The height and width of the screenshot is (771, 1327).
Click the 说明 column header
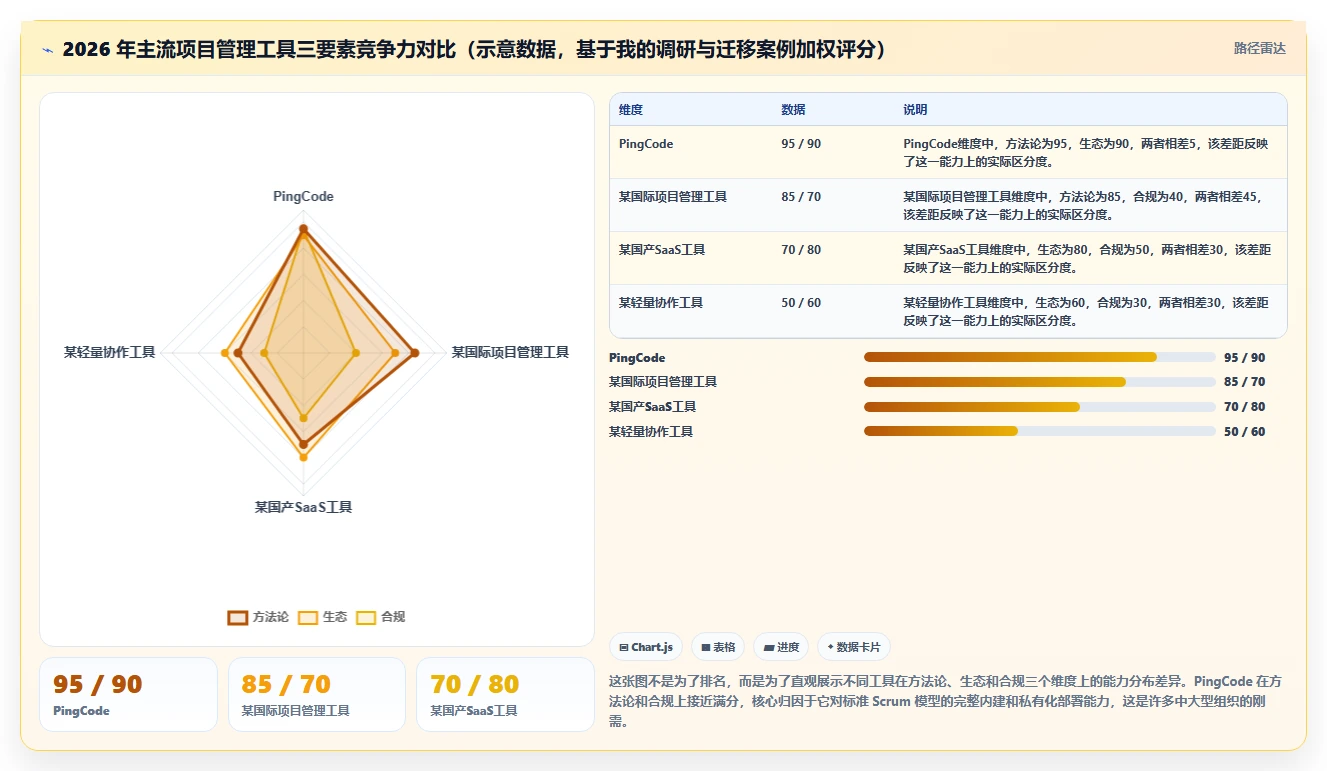tap(915, 110)
